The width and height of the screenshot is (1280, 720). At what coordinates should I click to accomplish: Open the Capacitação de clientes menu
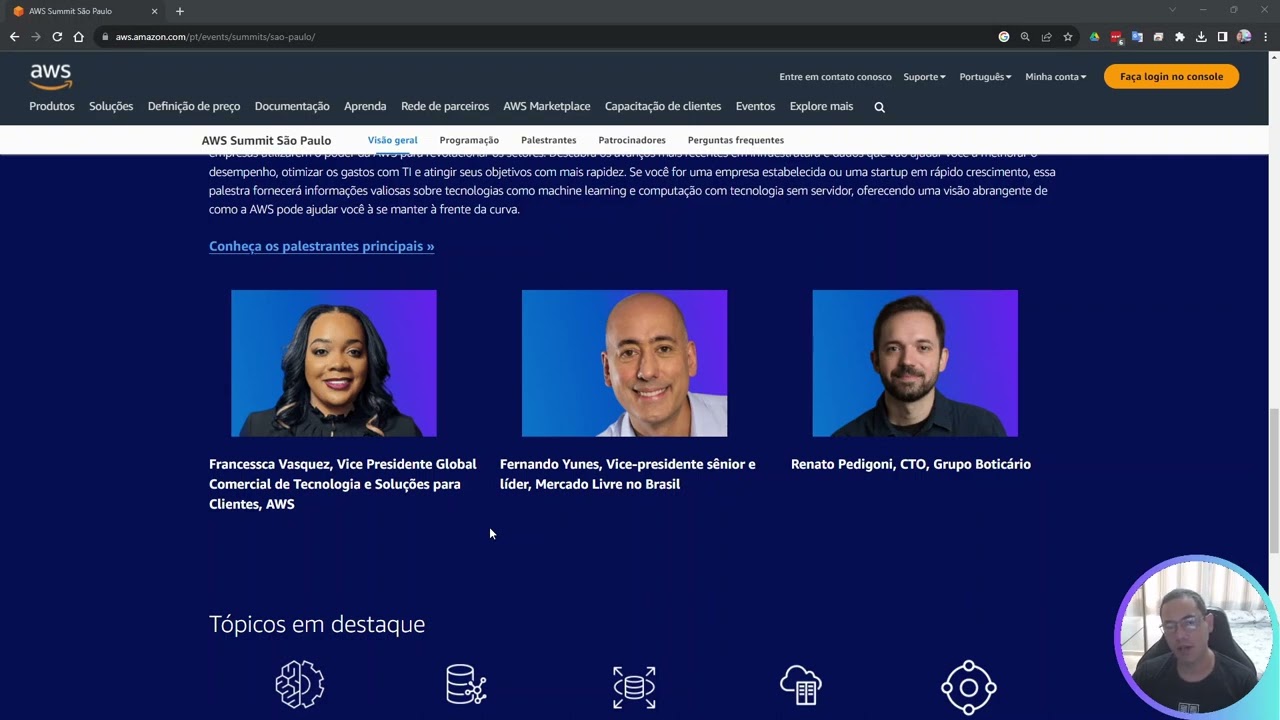663,106
